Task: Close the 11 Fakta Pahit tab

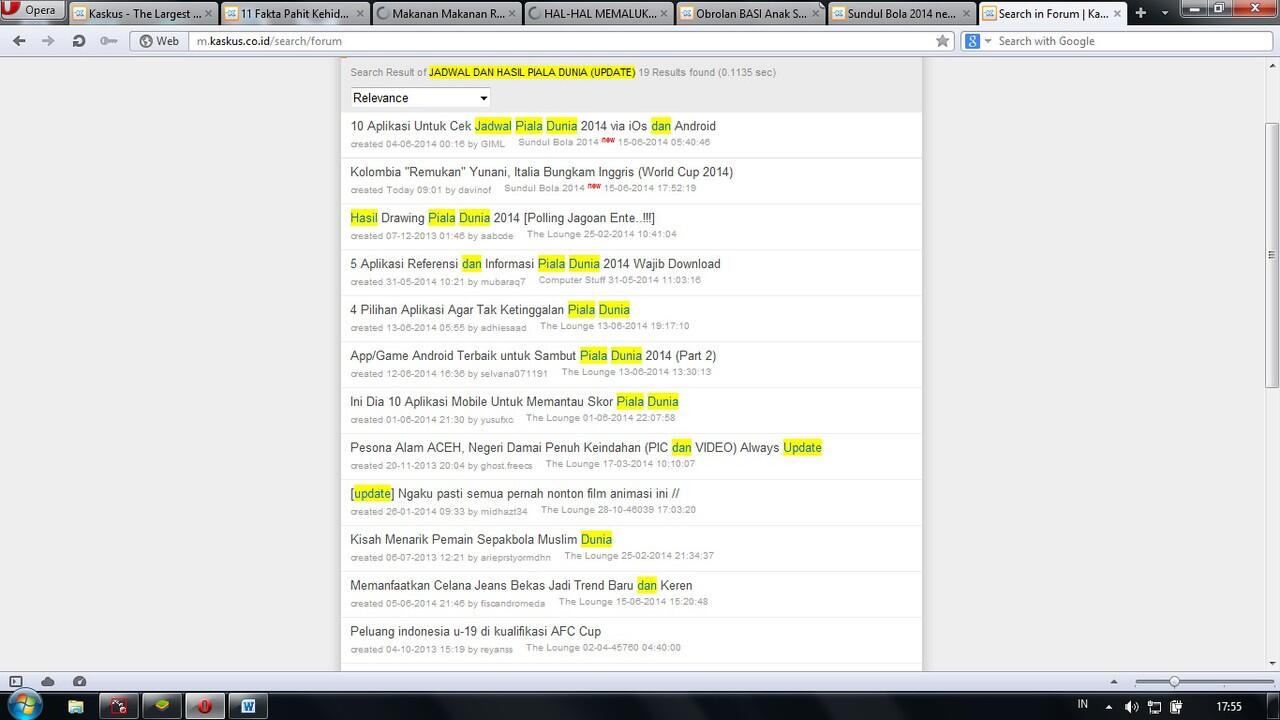Action: point(360,14)
